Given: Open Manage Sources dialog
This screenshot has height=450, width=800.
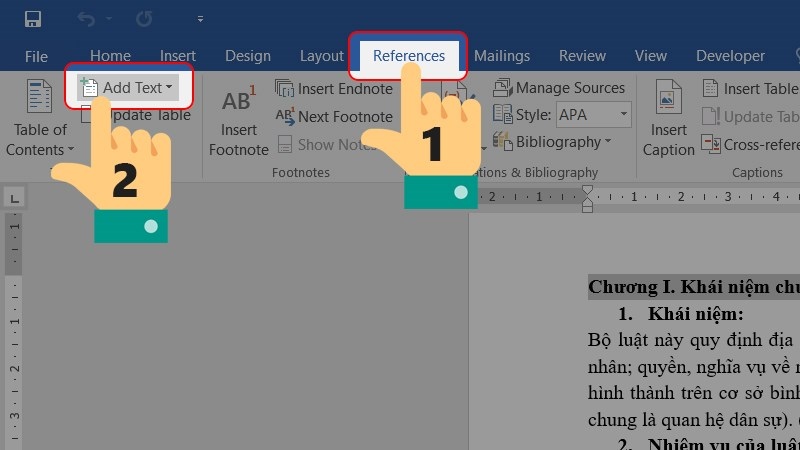Looking at the screenshot, I should [x=560, y=88].
